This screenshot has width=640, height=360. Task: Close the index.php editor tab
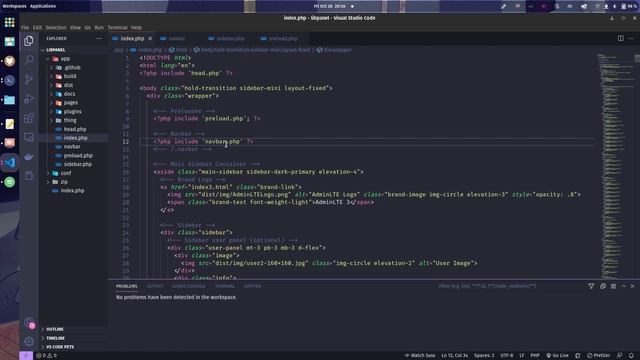[150, 38]
